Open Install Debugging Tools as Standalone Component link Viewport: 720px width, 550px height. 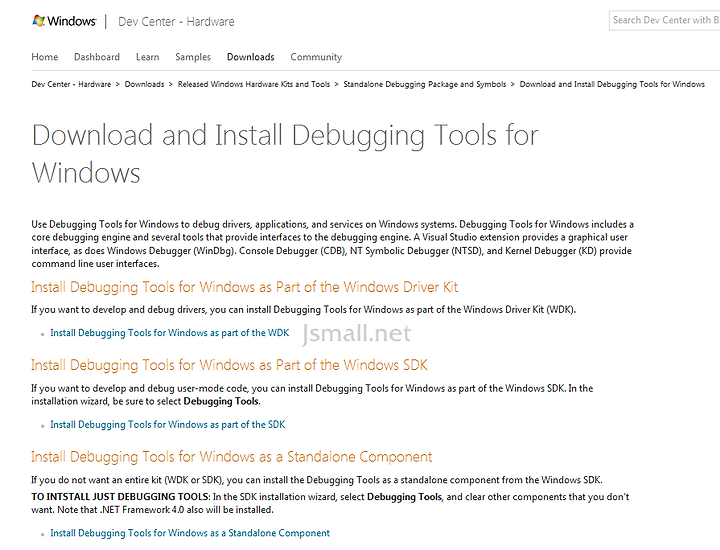pyautogui.click(x=190, y=533)
